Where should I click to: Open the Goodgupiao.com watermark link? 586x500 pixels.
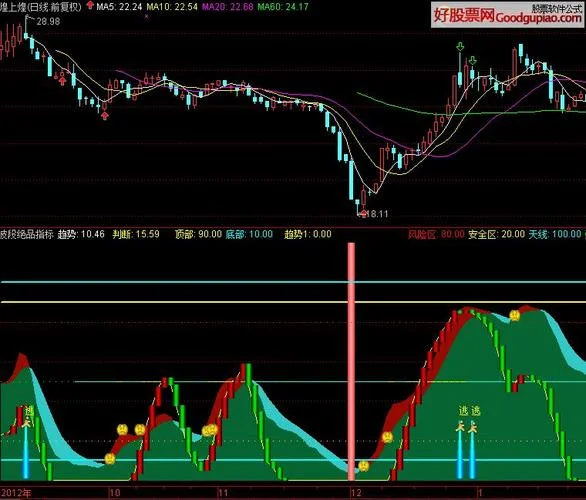tap(508, 15)
